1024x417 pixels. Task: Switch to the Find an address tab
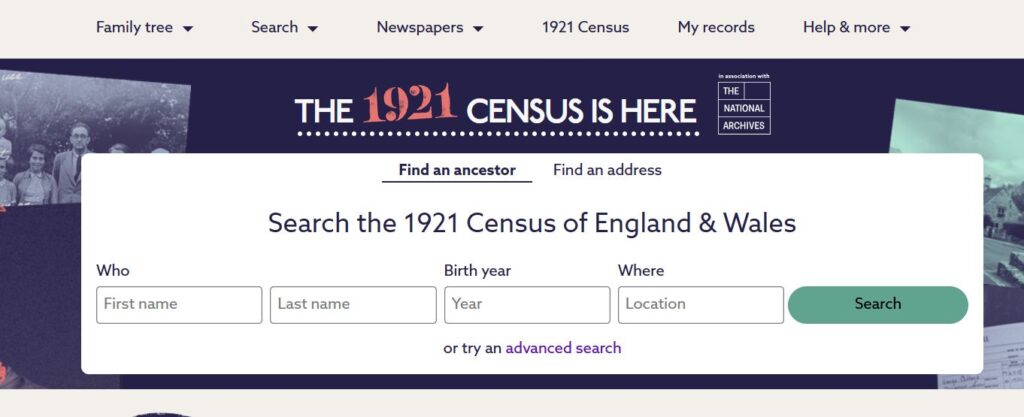point(607,170)
